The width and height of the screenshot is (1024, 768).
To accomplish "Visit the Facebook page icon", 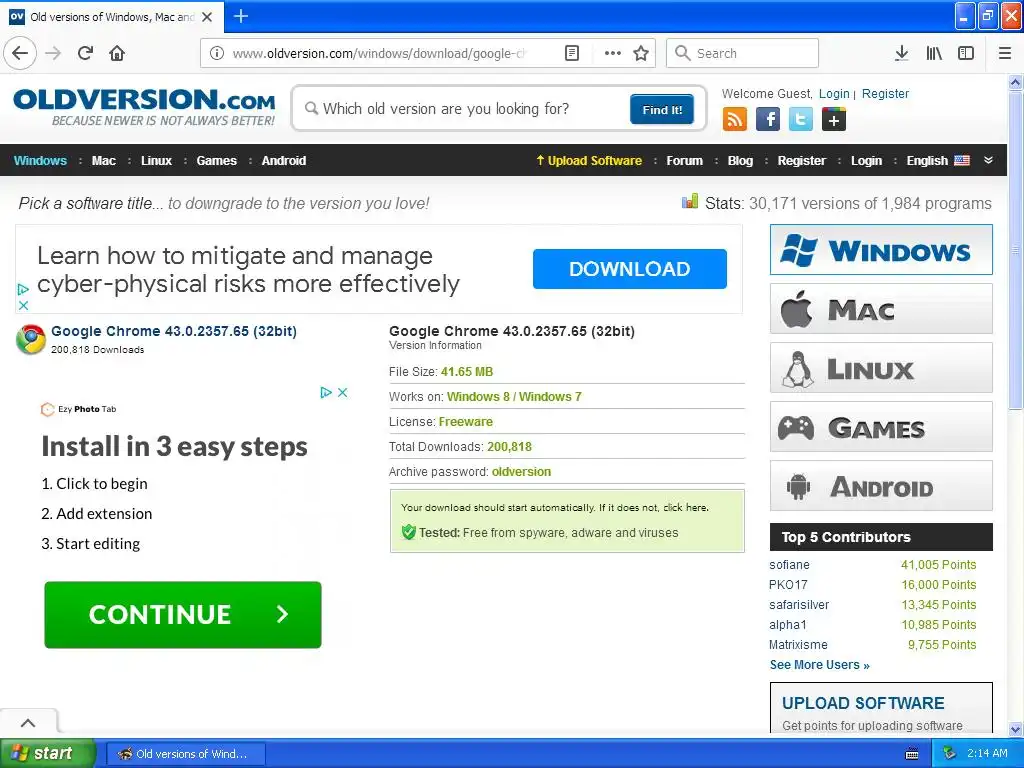I will pyautogui.click(x=768, y=120).
